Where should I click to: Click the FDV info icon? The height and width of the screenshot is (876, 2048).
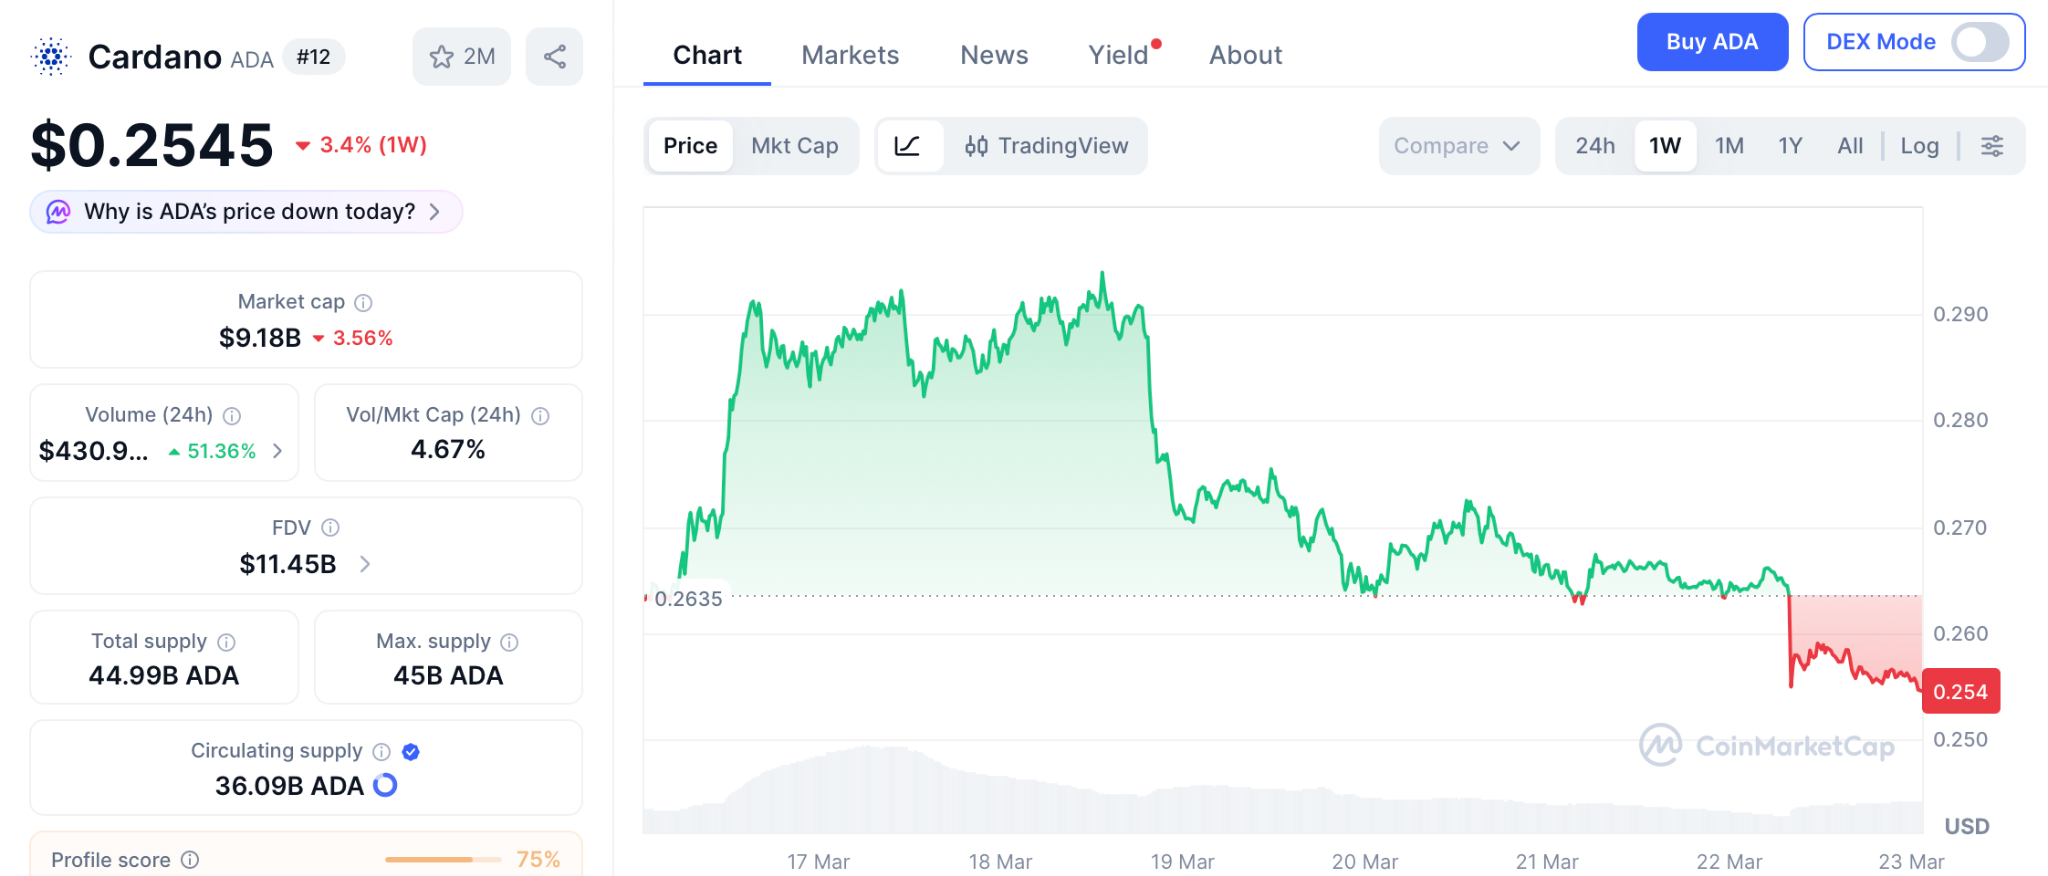click(x=331, y=528)
